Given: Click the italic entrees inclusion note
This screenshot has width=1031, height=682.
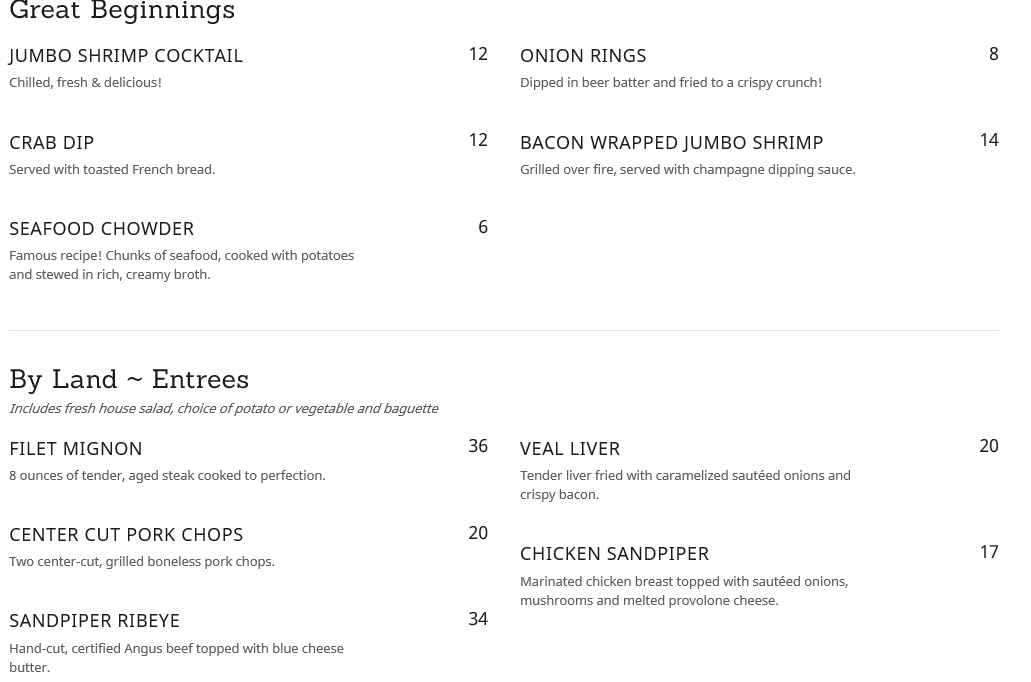Looking at the screenshot, I should (223, 409).
